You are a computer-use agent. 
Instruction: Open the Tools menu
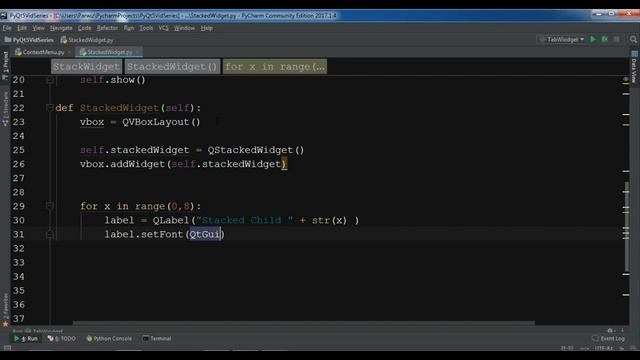[x=146, y=28]
